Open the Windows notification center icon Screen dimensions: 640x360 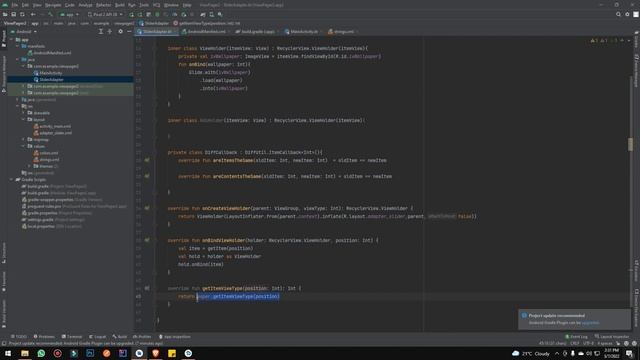coord(629,353)
